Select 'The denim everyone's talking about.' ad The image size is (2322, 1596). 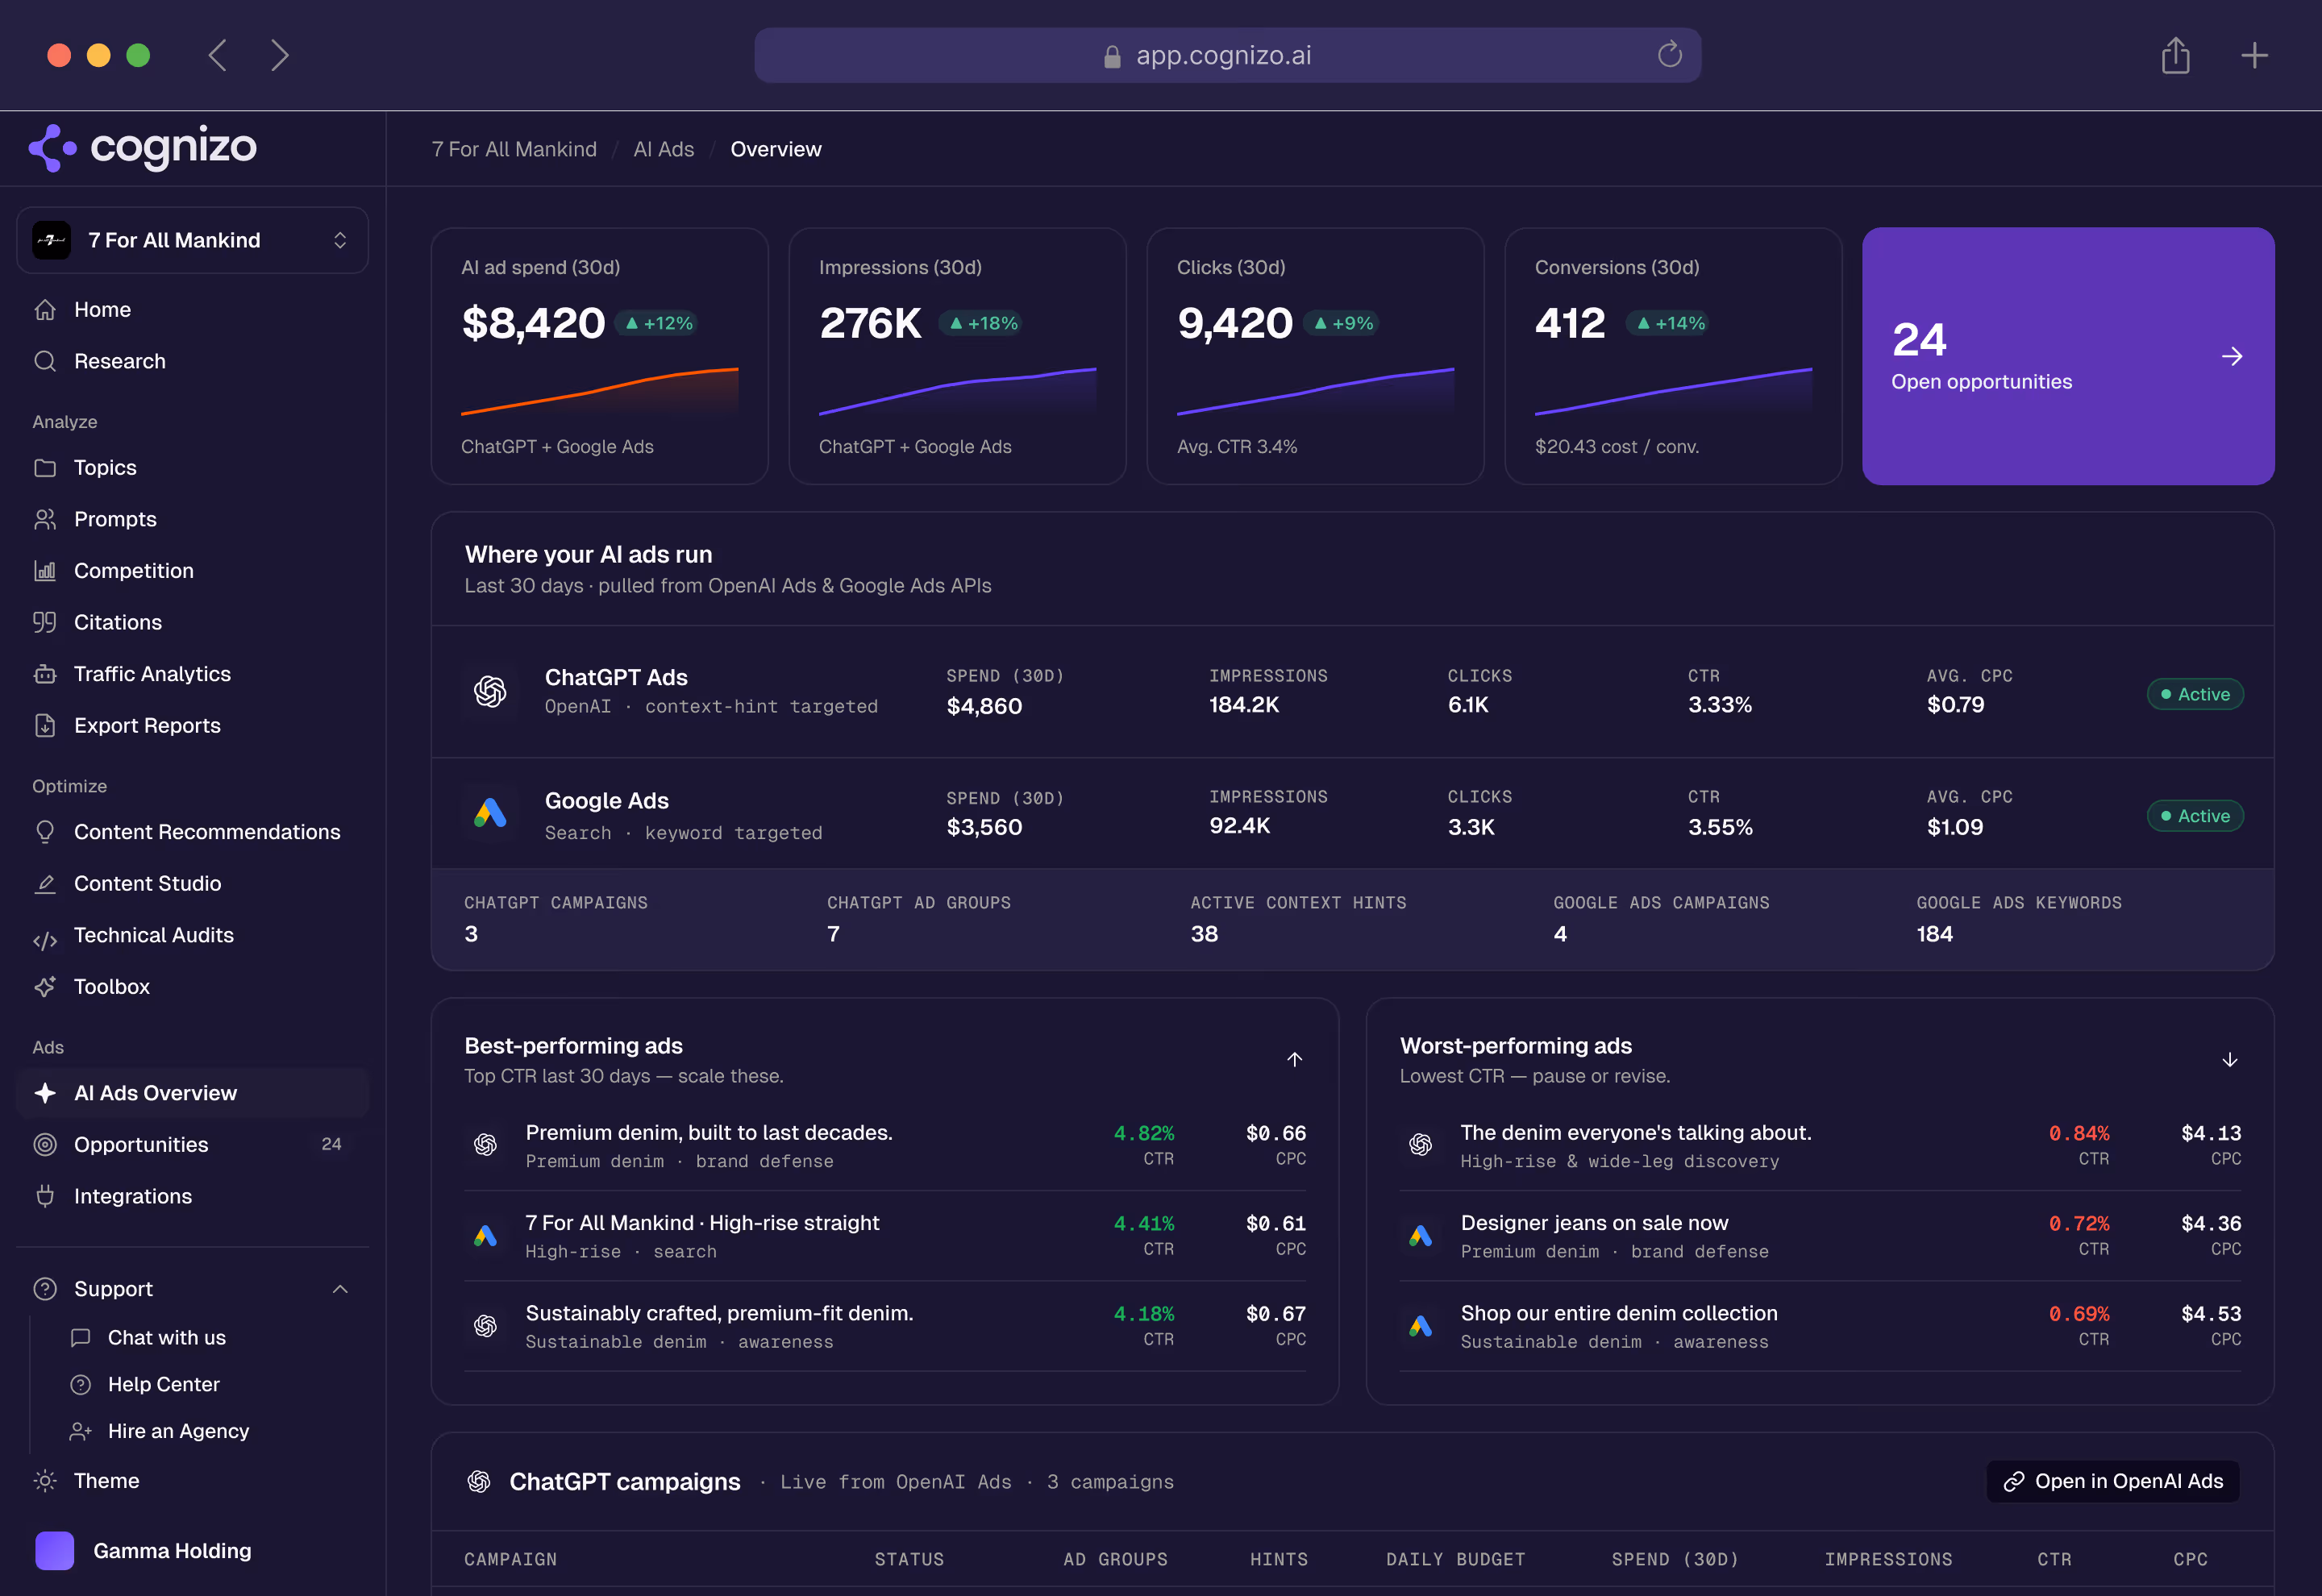(1820, 1146)
